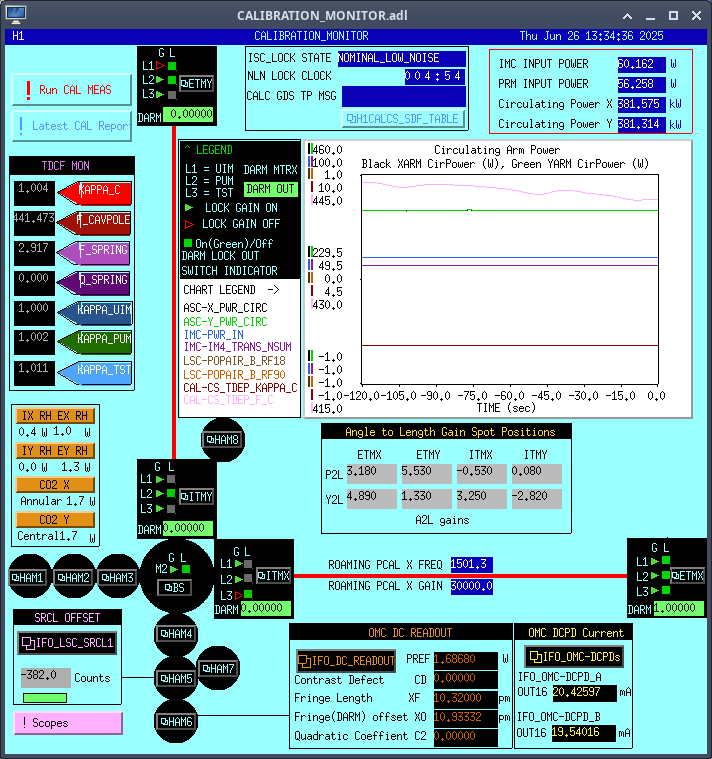Viewport: 712px width, 759px height.
Task: Click the ITMY Y2L gain value -2.820
Action: click(x=537, y=499)
